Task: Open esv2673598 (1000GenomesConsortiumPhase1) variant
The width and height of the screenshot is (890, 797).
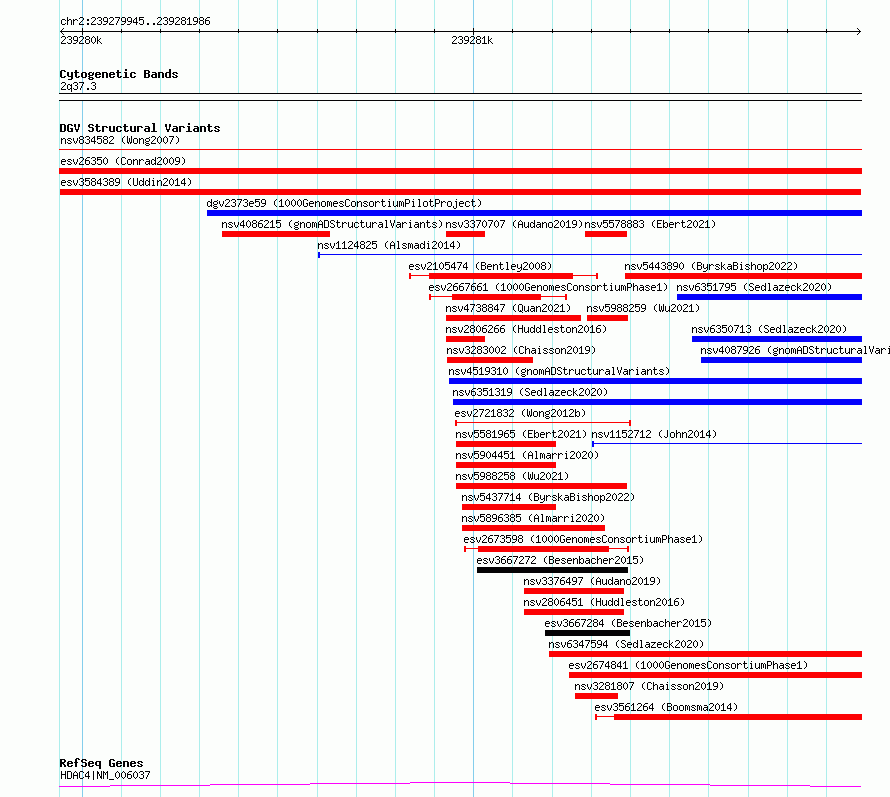Action: [x=583, y=539]
